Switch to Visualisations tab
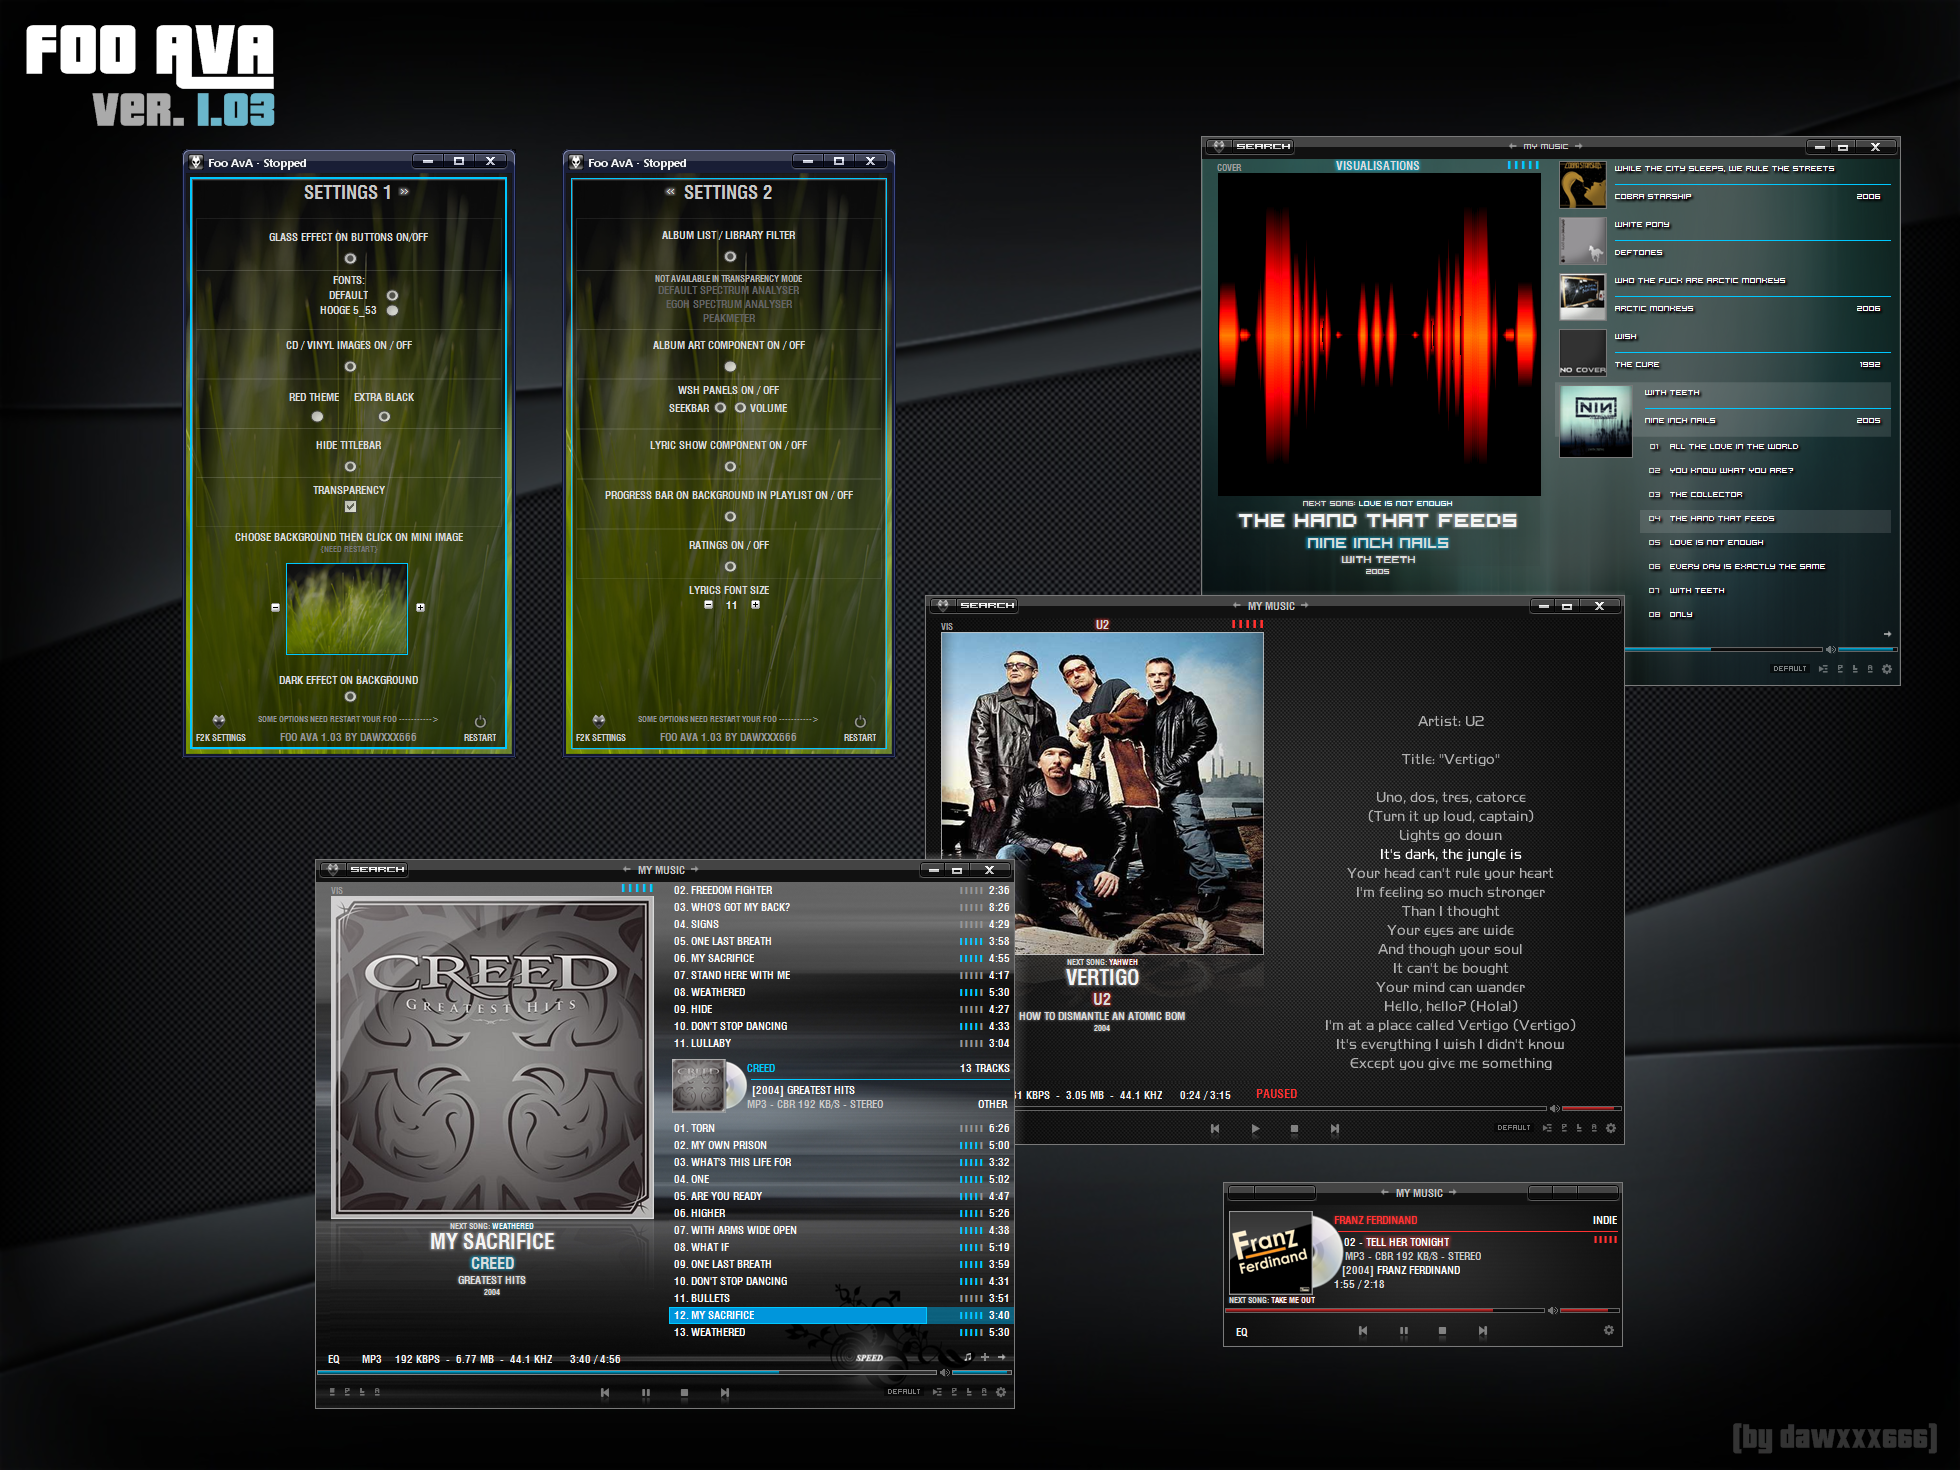 1377,166
